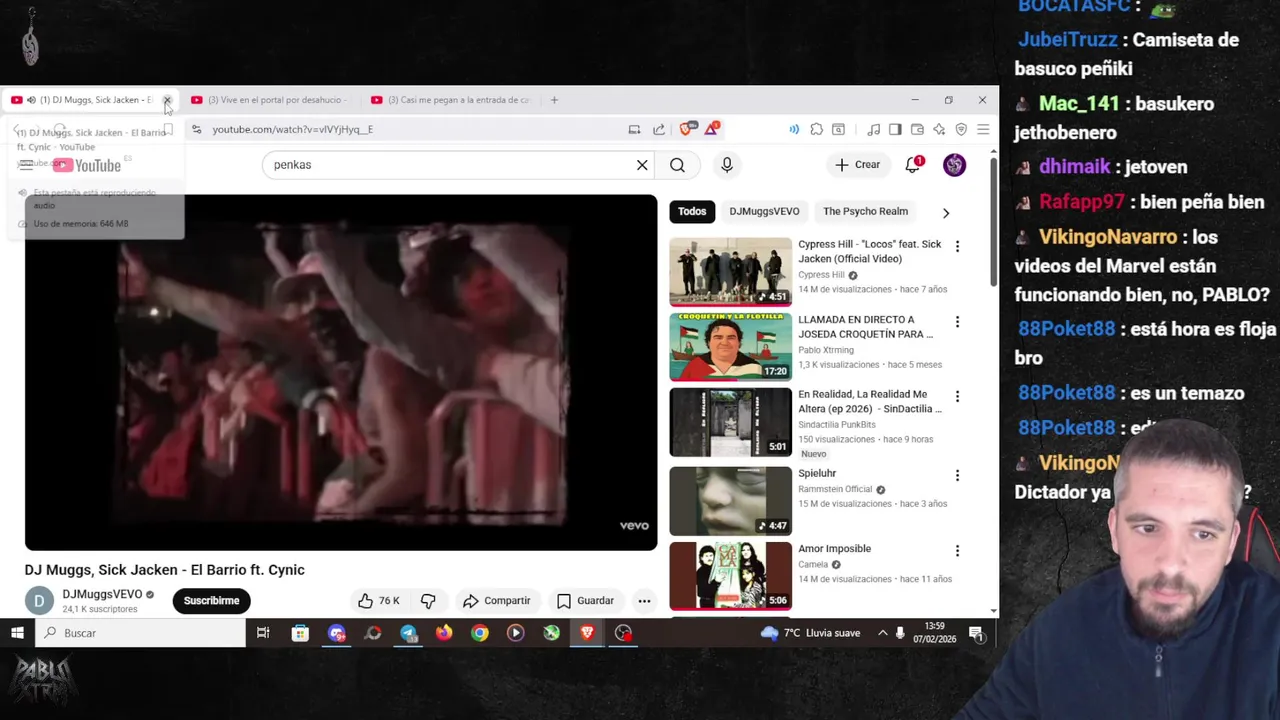Open Brave browser from the taskbar
1280x720 pixels.
click(x=587, y=633)
